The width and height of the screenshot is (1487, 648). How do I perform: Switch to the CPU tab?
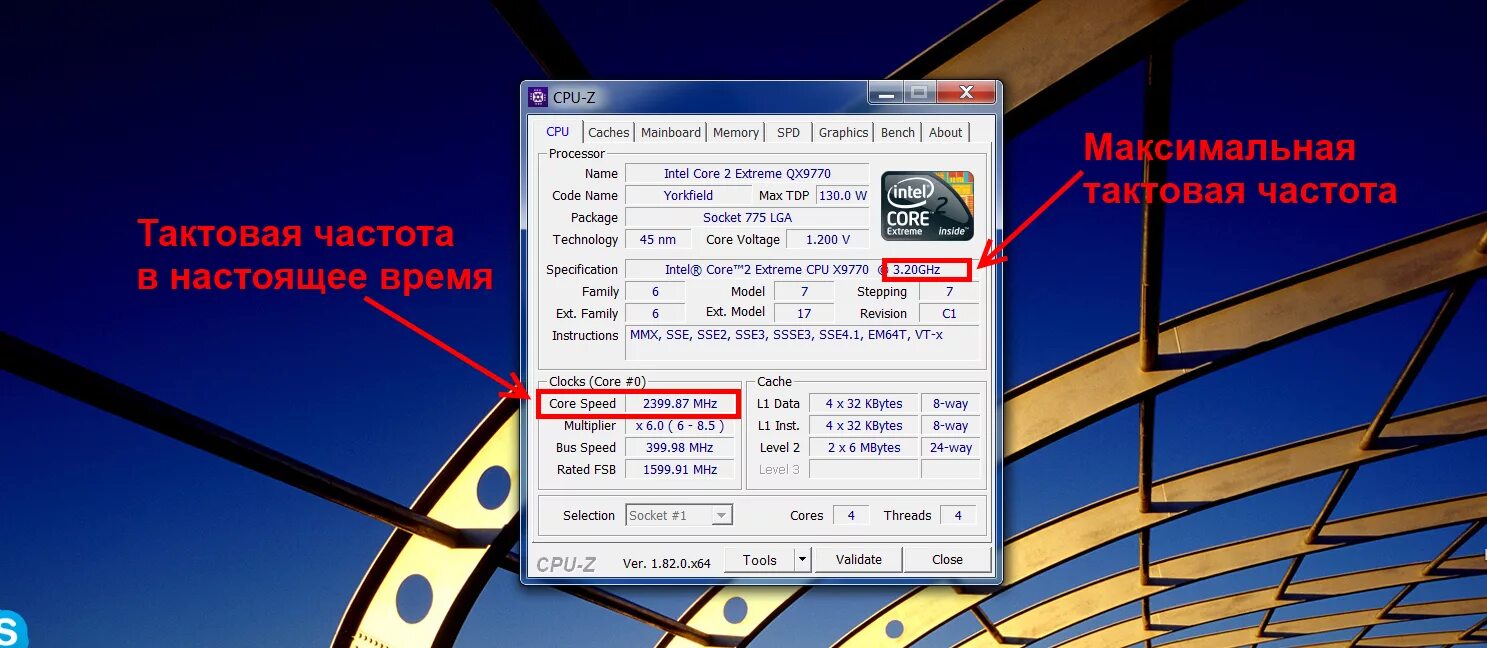click(558, 132)
